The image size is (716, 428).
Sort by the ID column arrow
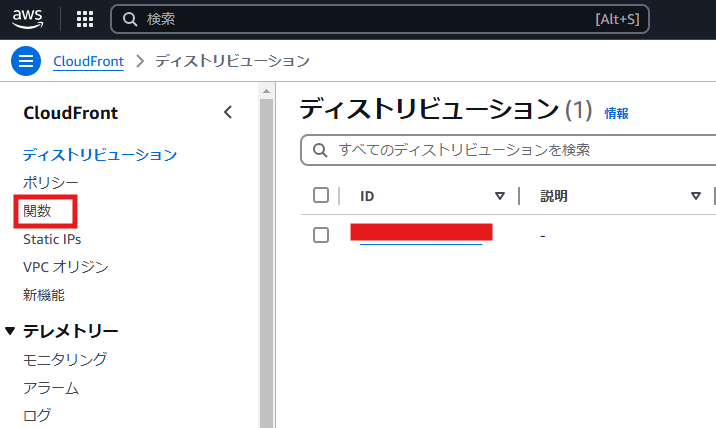click(x=500, y=196)
